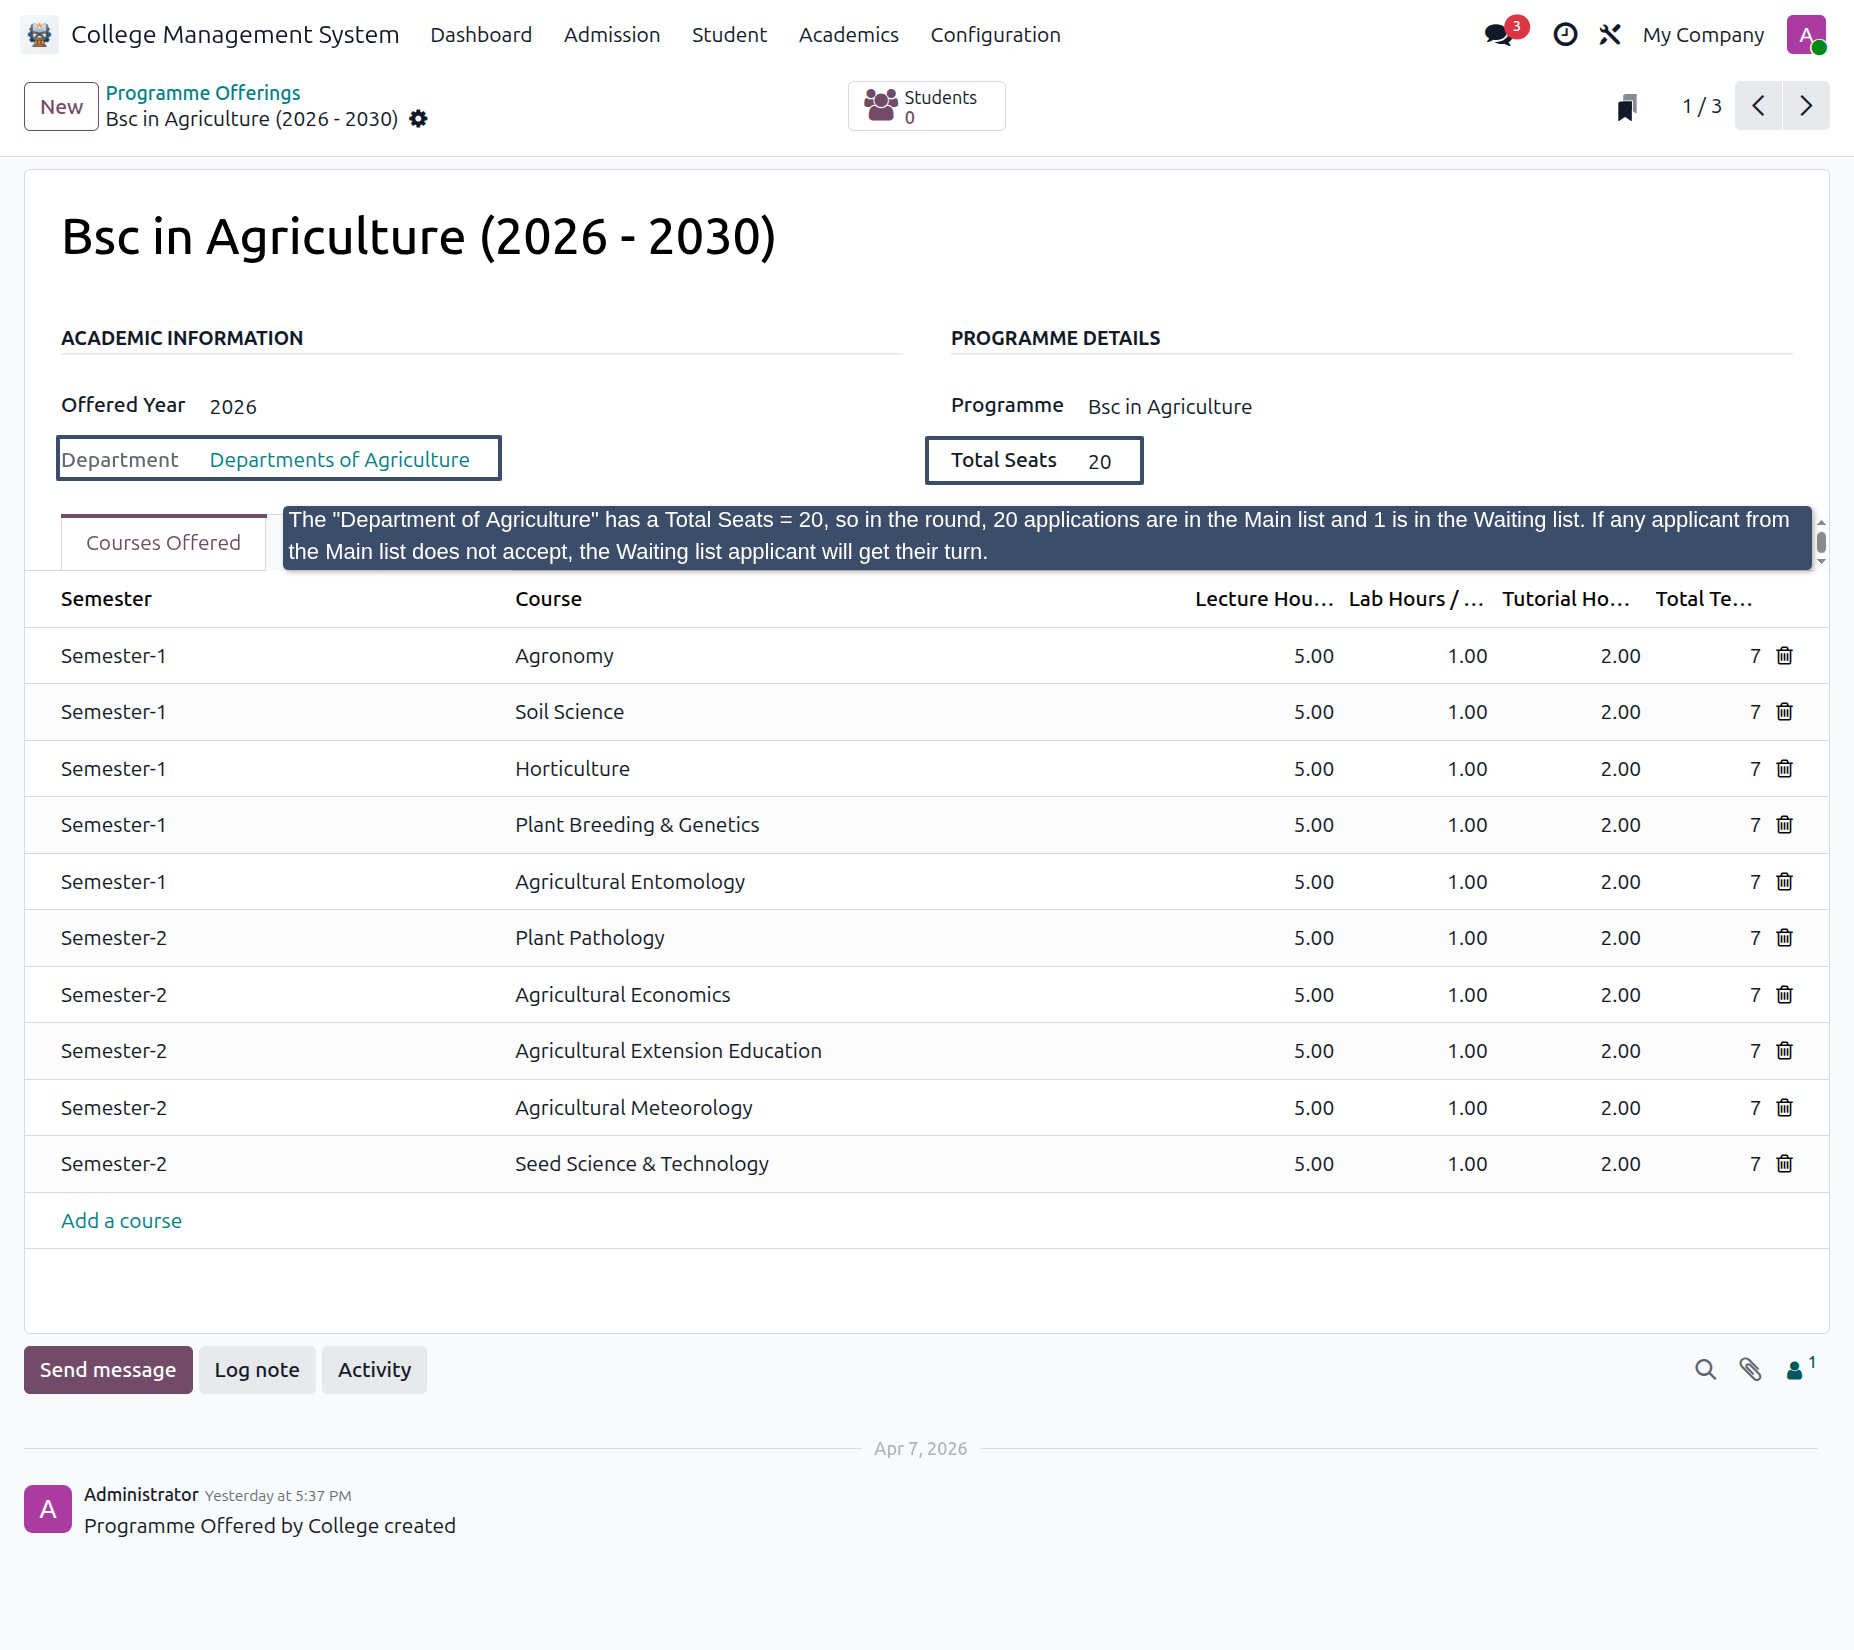This screenshot has height=1650, width=1854.
Task: Go to the previous record arrow
Action: pyautogui.click(x=1758, y=106)
